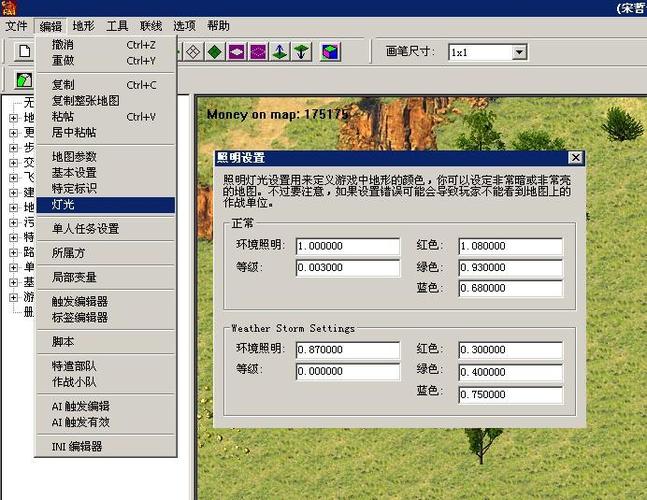Click the purple flat tile toolbar icon
647x500 pixels.
coord(236,51)
